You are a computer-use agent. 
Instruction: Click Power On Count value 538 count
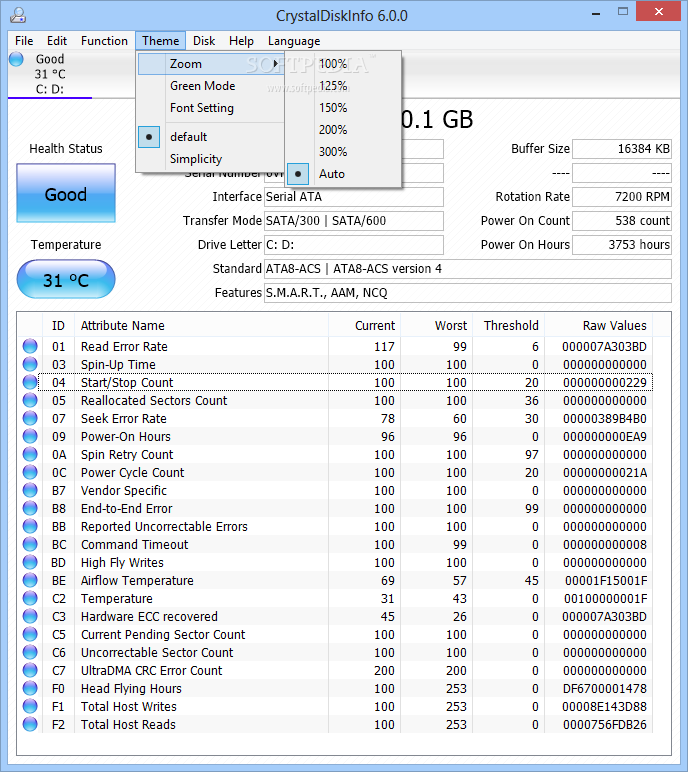point(622,221)
